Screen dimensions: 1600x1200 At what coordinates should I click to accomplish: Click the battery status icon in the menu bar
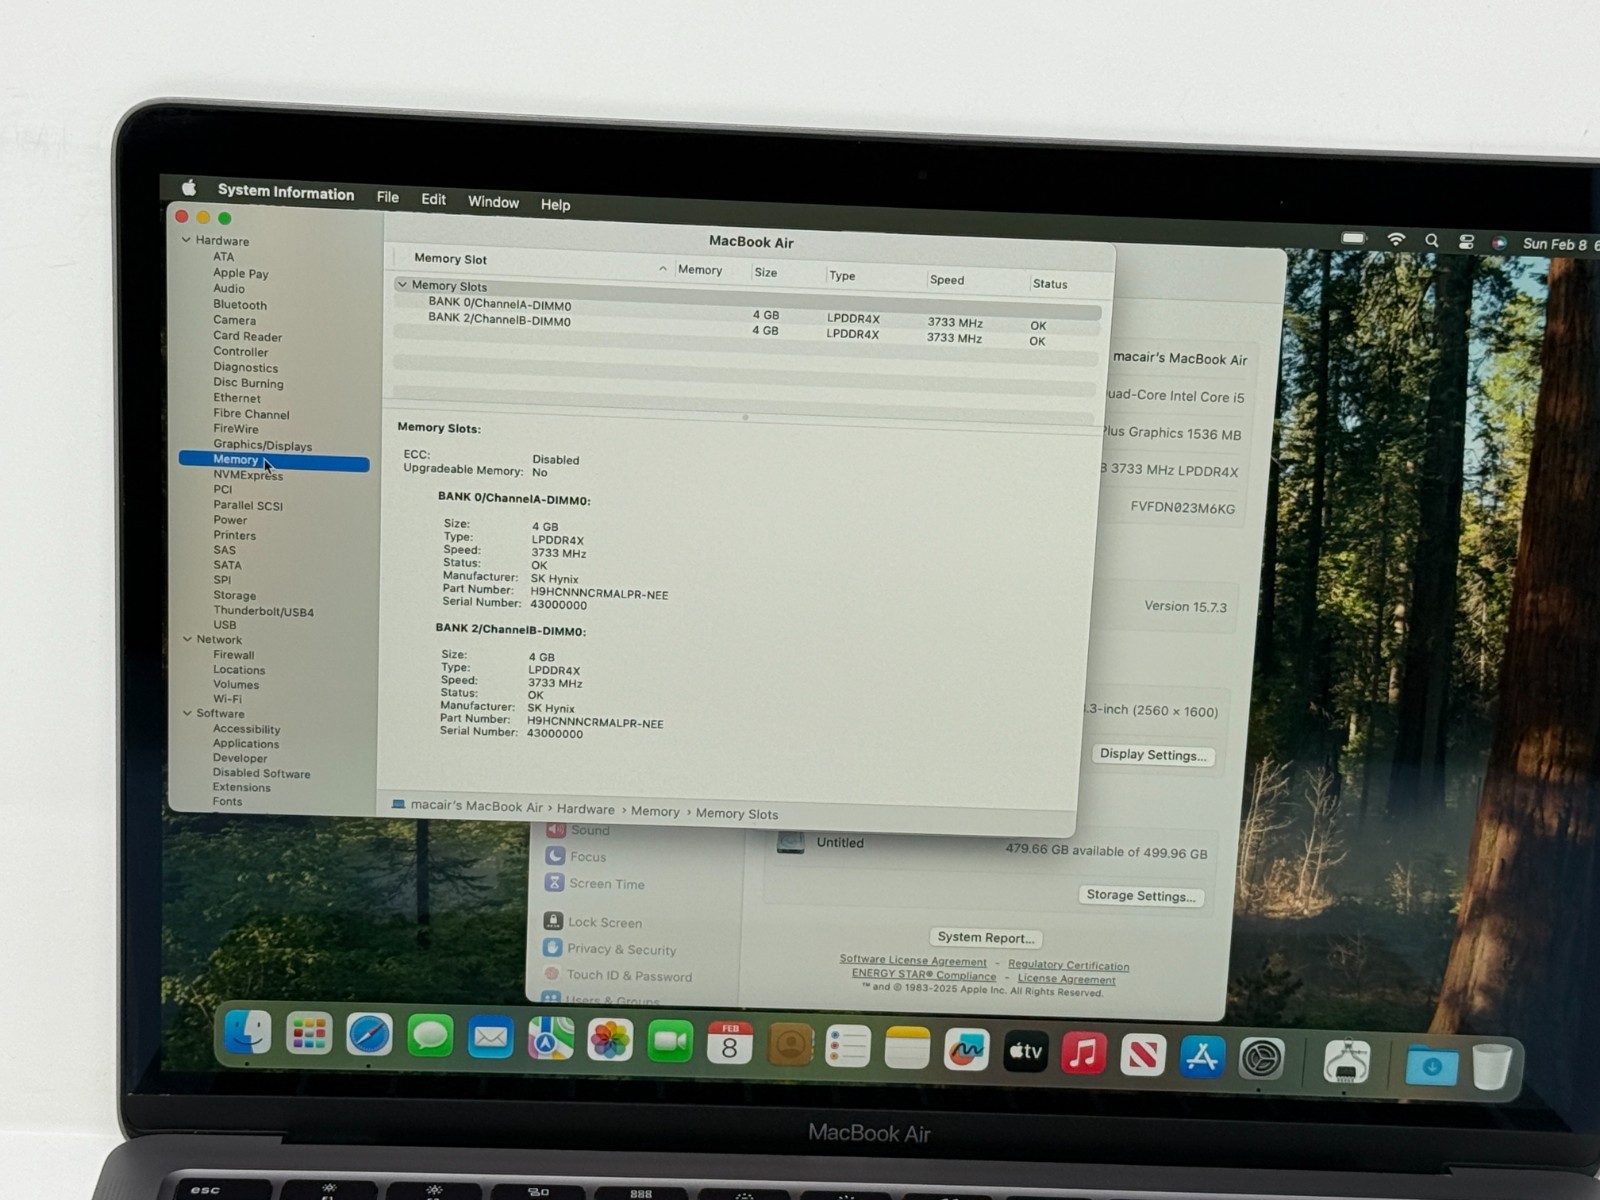1354,238
